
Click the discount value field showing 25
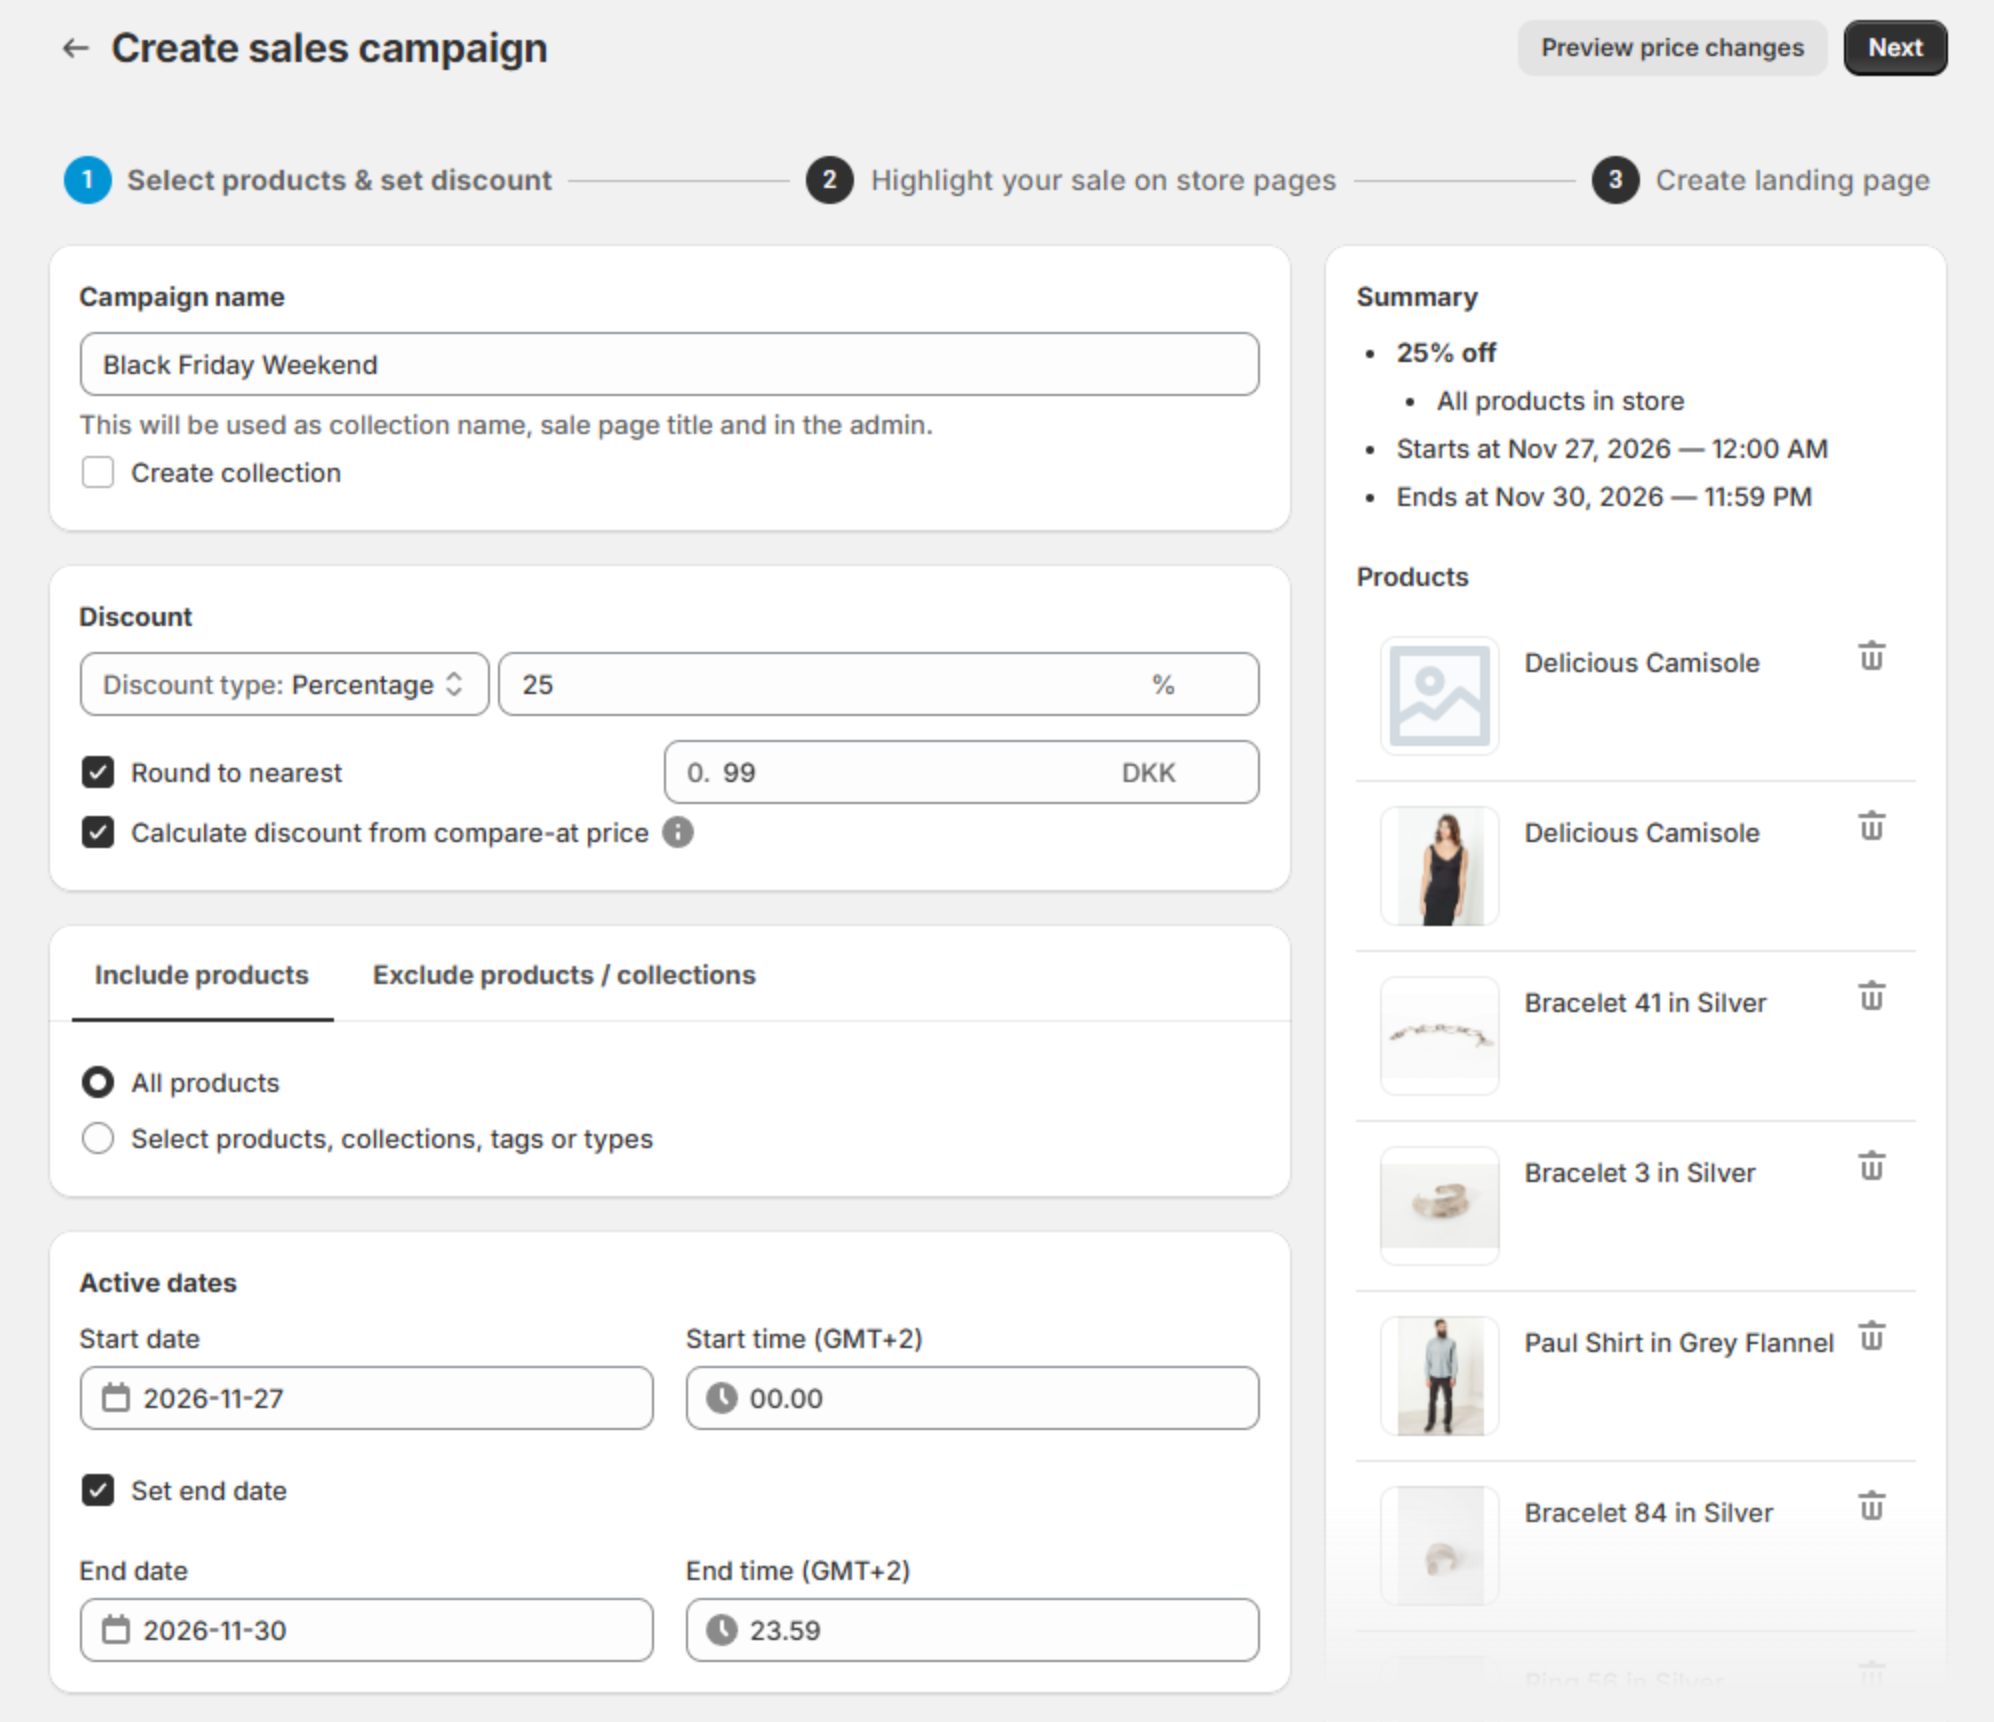(878, 684)
